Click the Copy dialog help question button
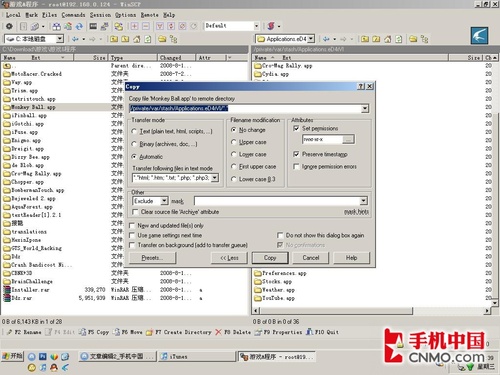This screenshot has height=375, width=500. pyautogui.click(x=361, y=86)
